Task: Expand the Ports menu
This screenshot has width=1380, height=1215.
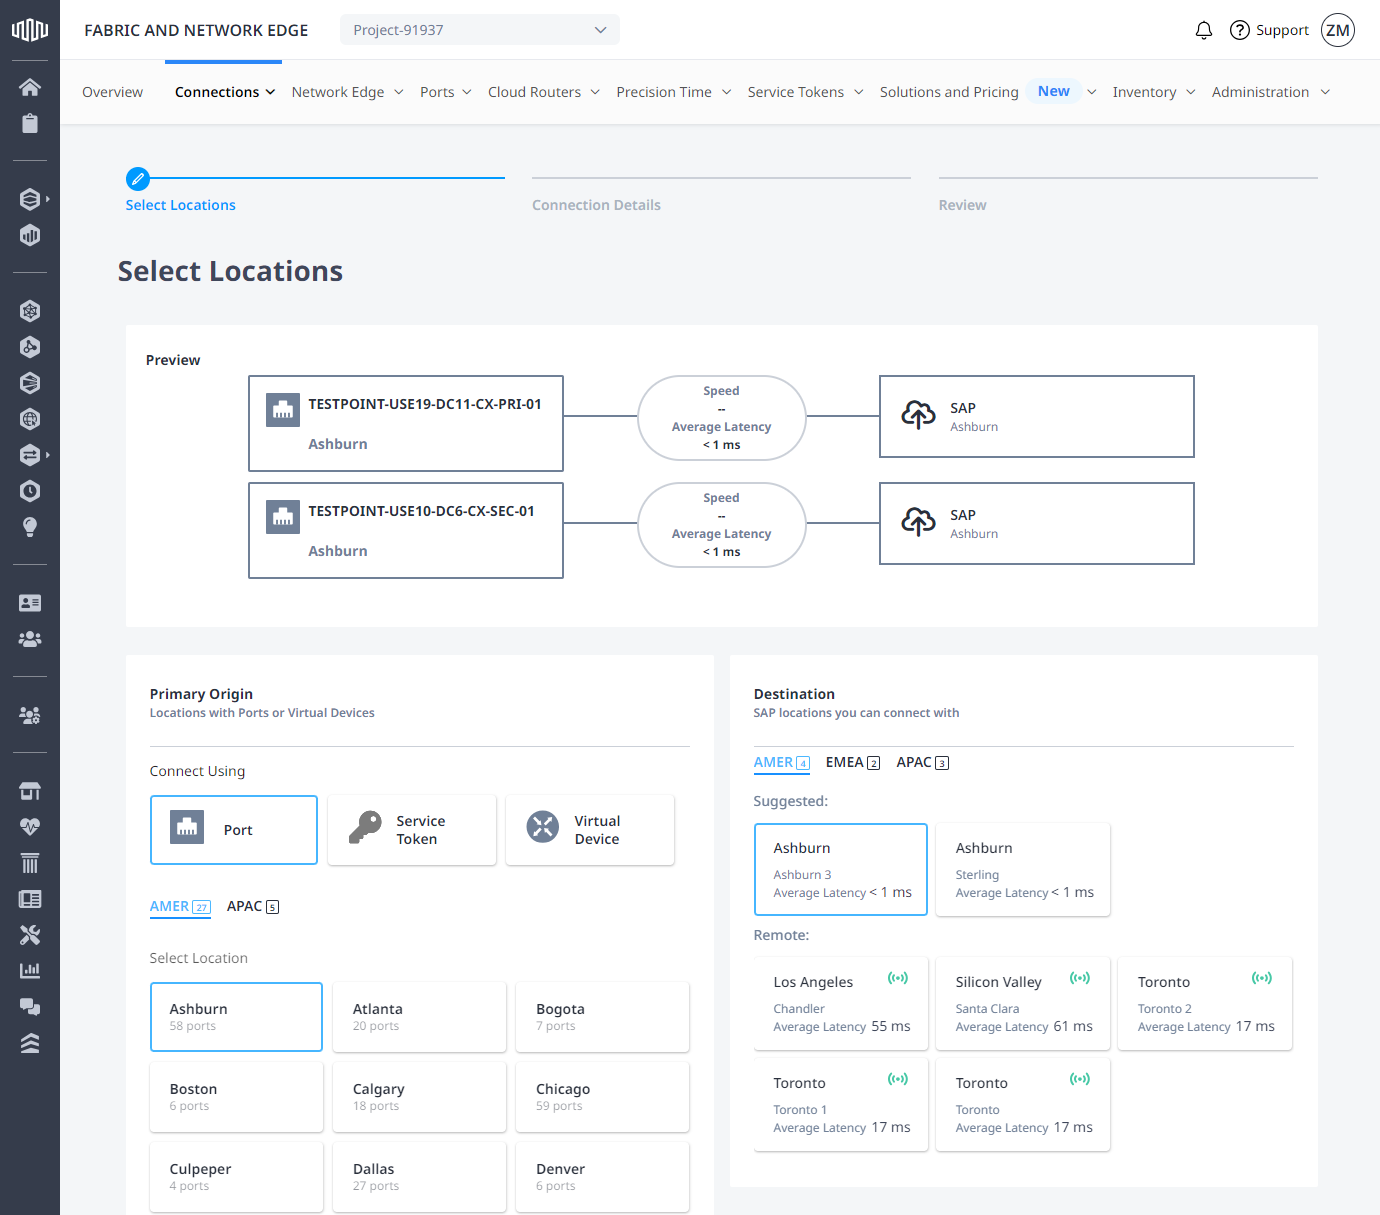Action: [x=446, y=92]
